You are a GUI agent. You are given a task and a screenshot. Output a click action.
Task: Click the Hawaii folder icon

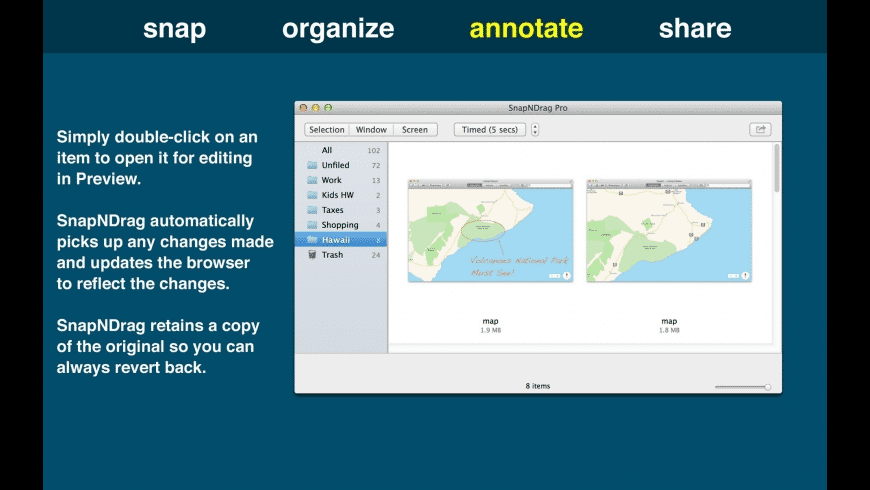pos(312,240)
